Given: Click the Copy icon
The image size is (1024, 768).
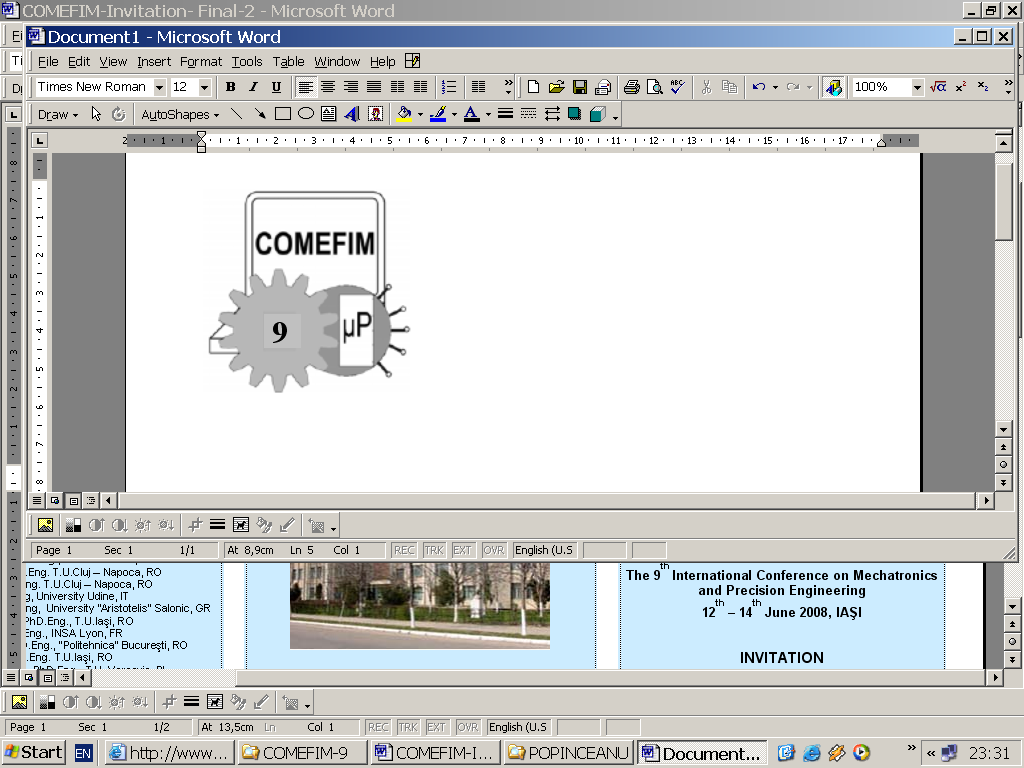Looking at the screenshot, I should (x=729, y=87).
